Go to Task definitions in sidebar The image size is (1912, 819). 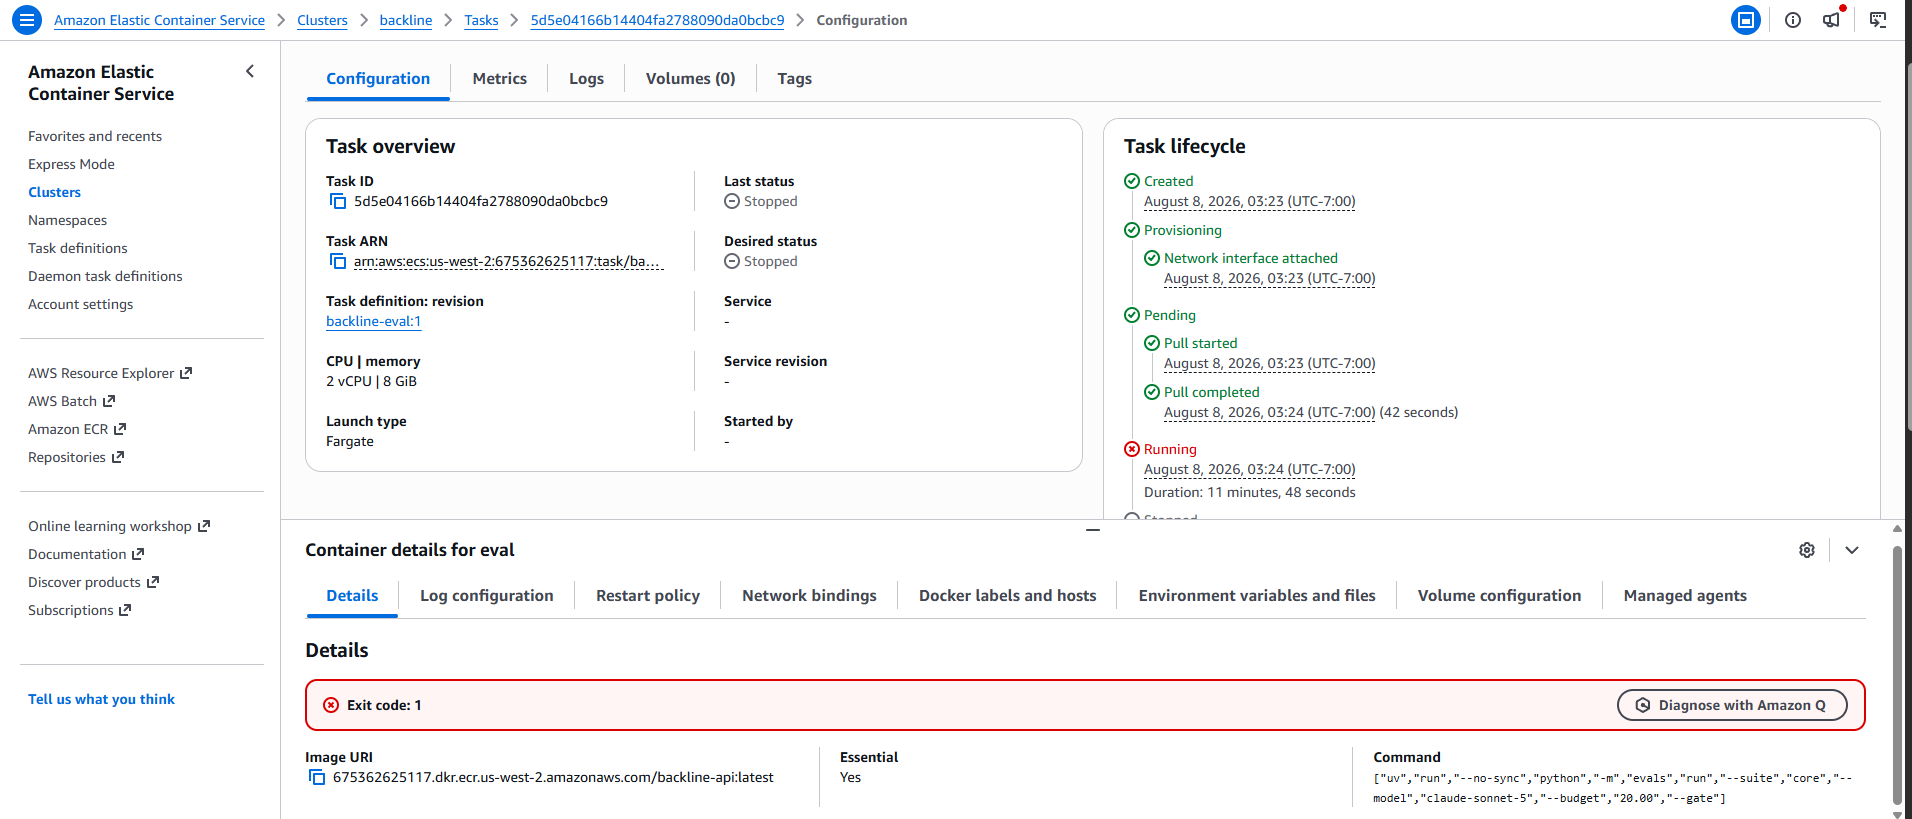pyautogui.click(x=78, y=249)
